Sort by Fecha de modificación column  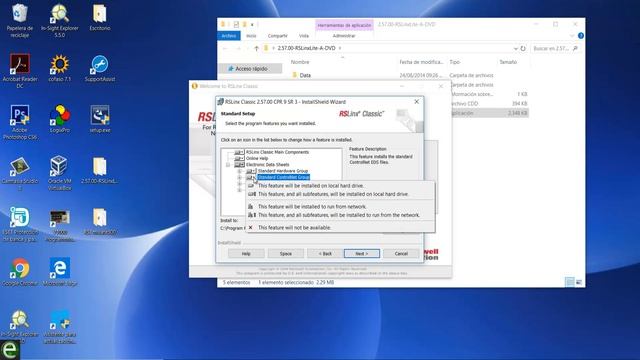coord(421,62)
